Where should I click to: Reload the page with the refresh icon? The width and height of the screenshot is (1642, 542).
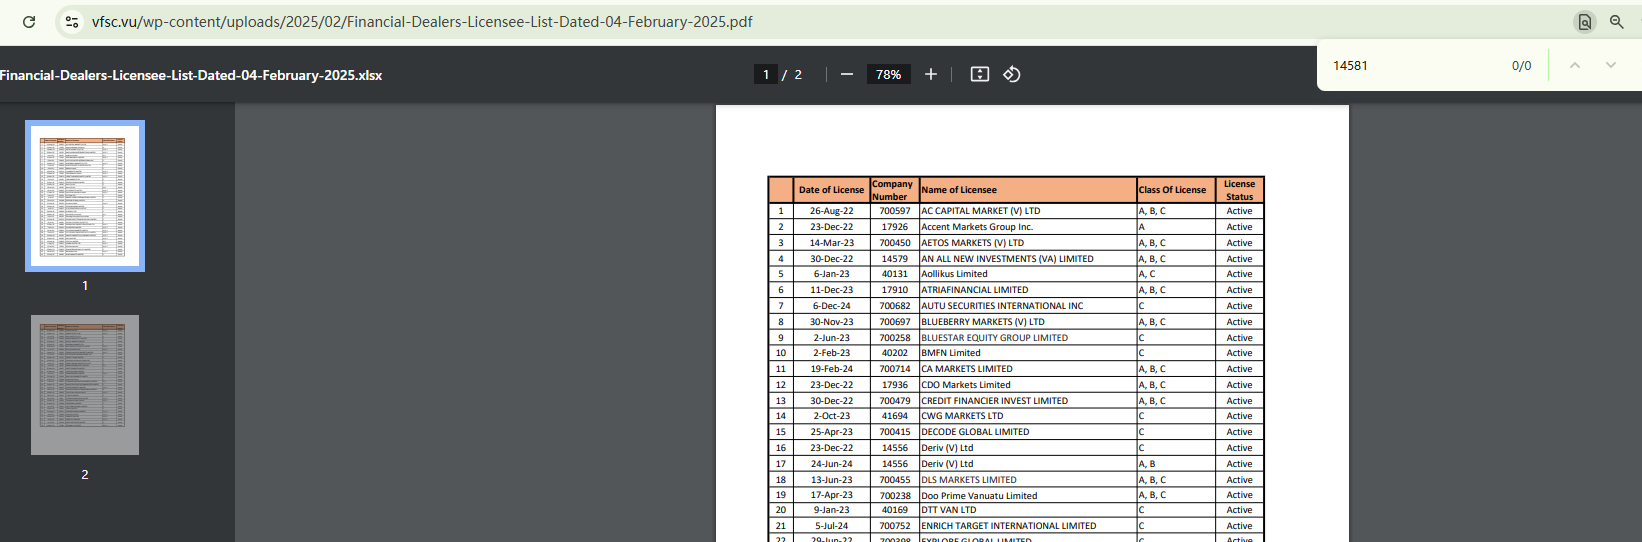click(x=29, y=22)
